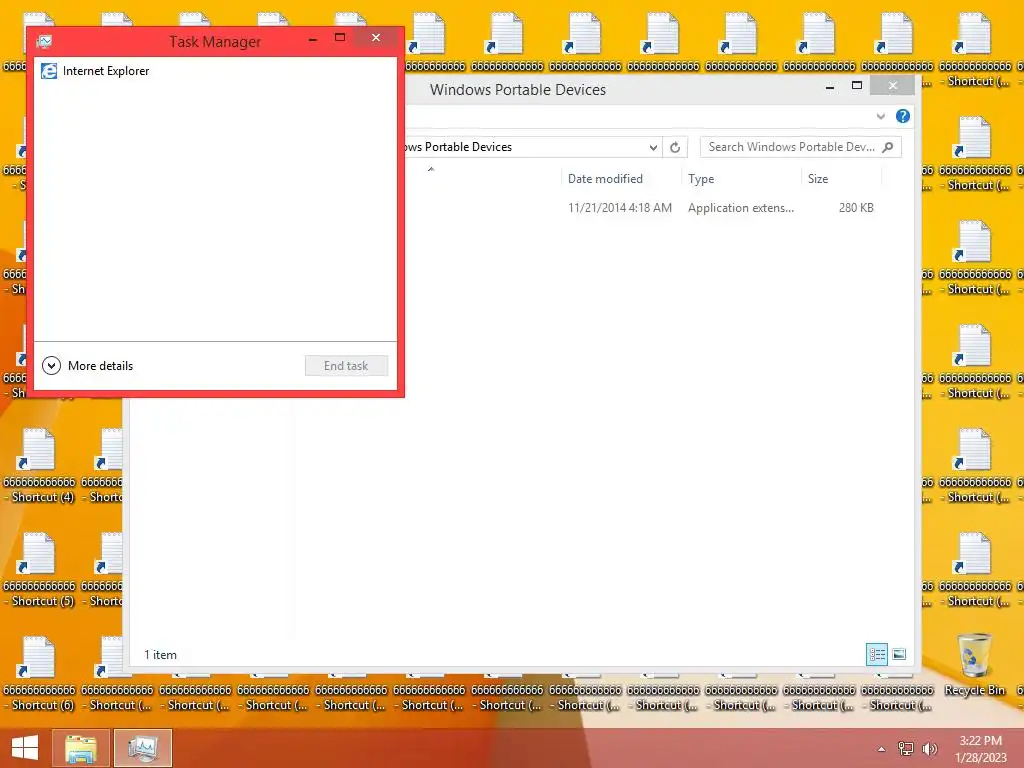Click the search magnifier icon in Explorer
Viewport: 1024px width, 768px height.
tap(888, 147)
